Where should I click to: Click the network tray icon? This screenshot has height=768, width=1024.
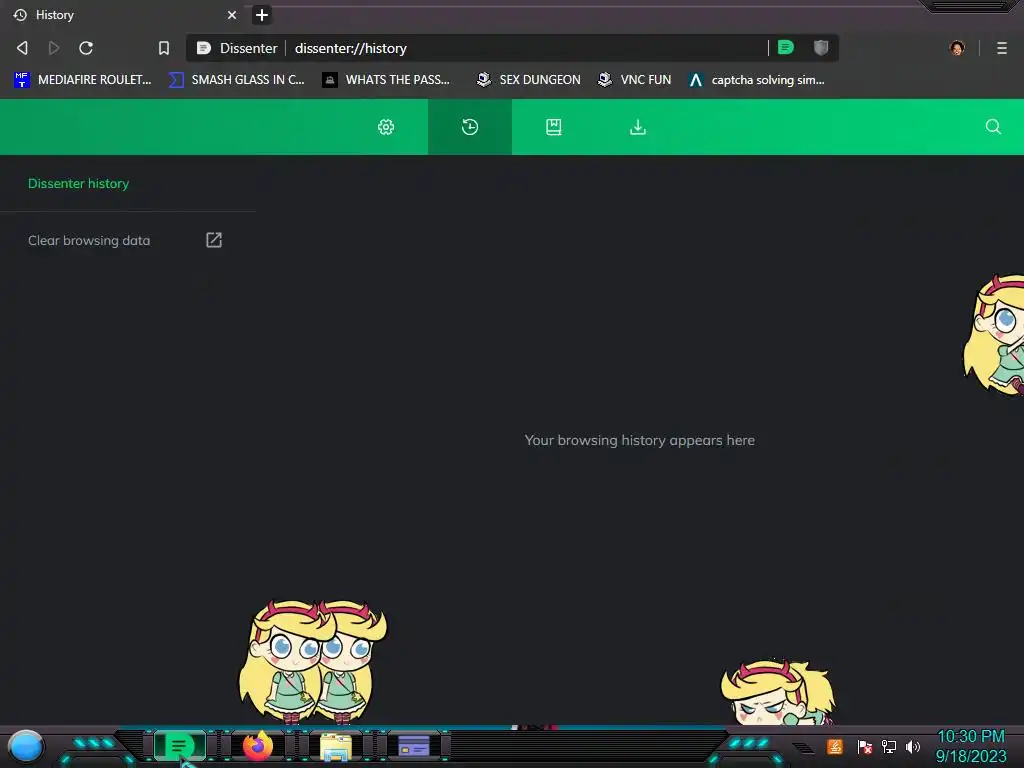point(889,746)
